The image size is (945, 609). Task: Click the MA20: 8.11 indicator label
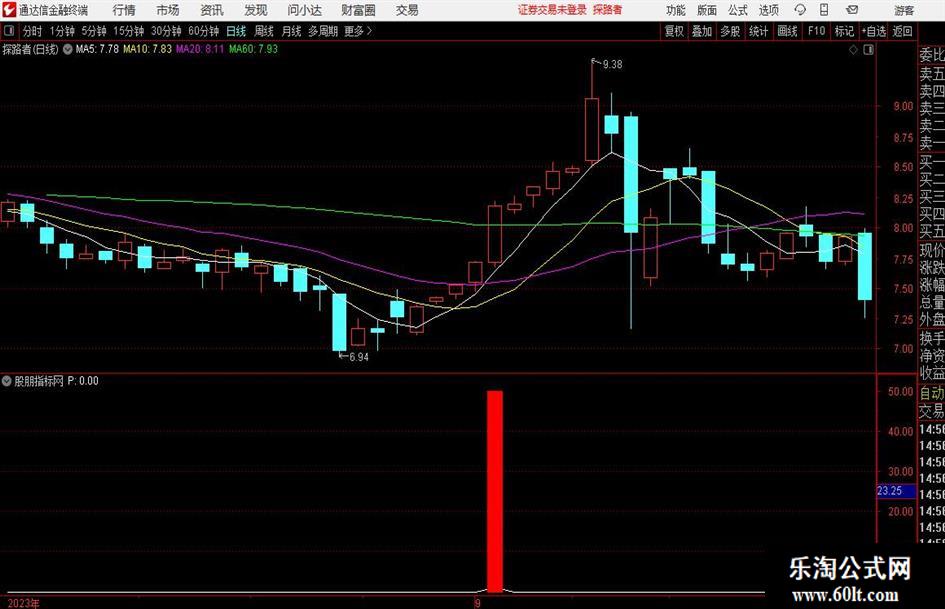(200, 49)
